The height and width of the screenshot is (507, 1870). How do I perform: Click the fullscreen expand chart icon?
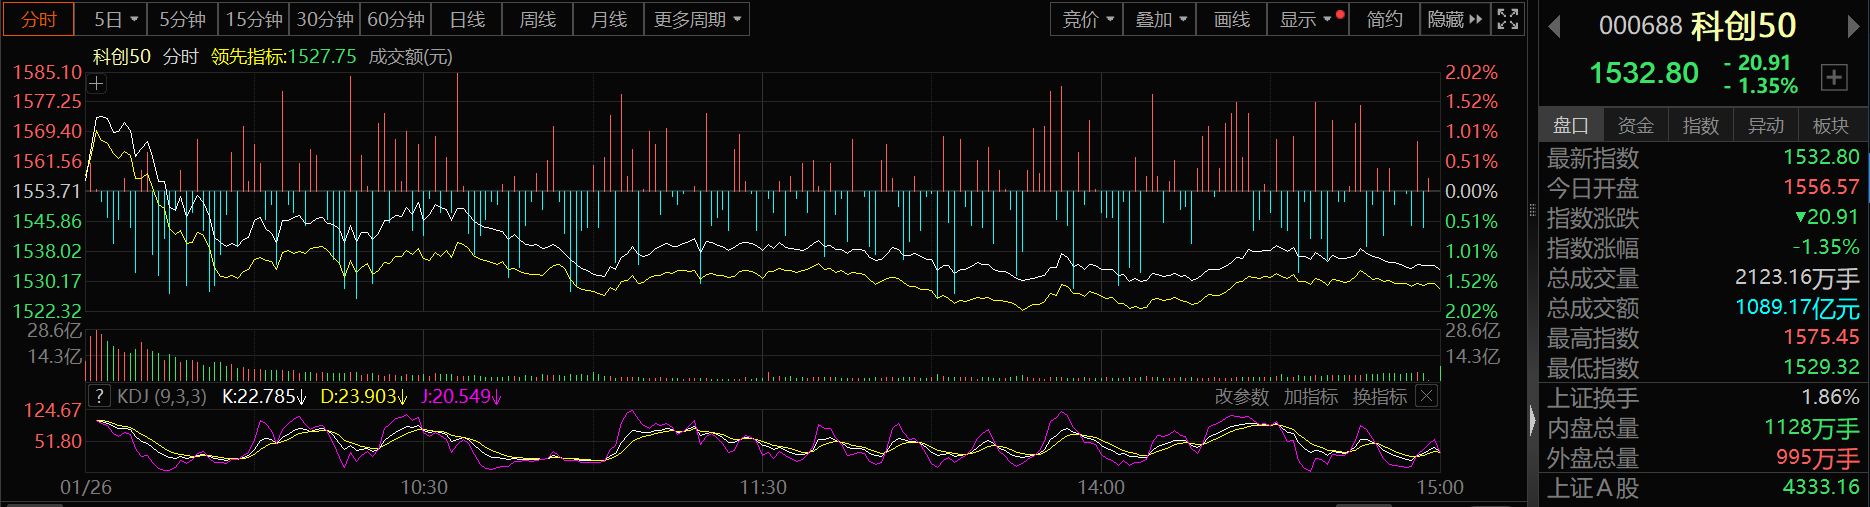[x=1508, y=19]
